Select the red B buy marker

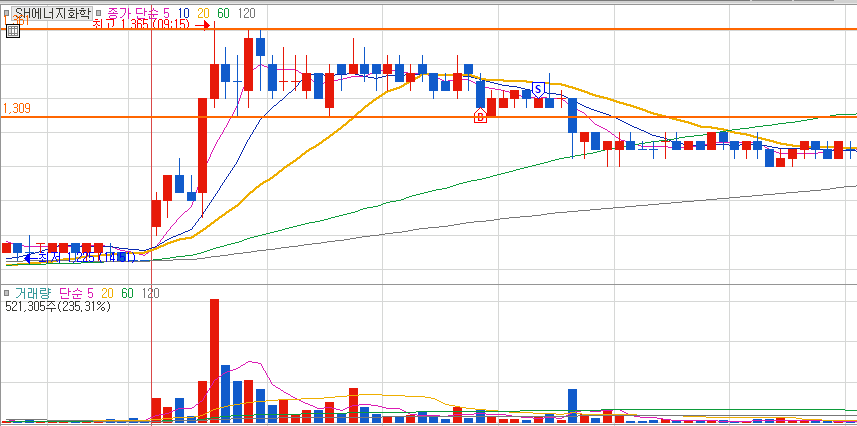tap(480, 115)
